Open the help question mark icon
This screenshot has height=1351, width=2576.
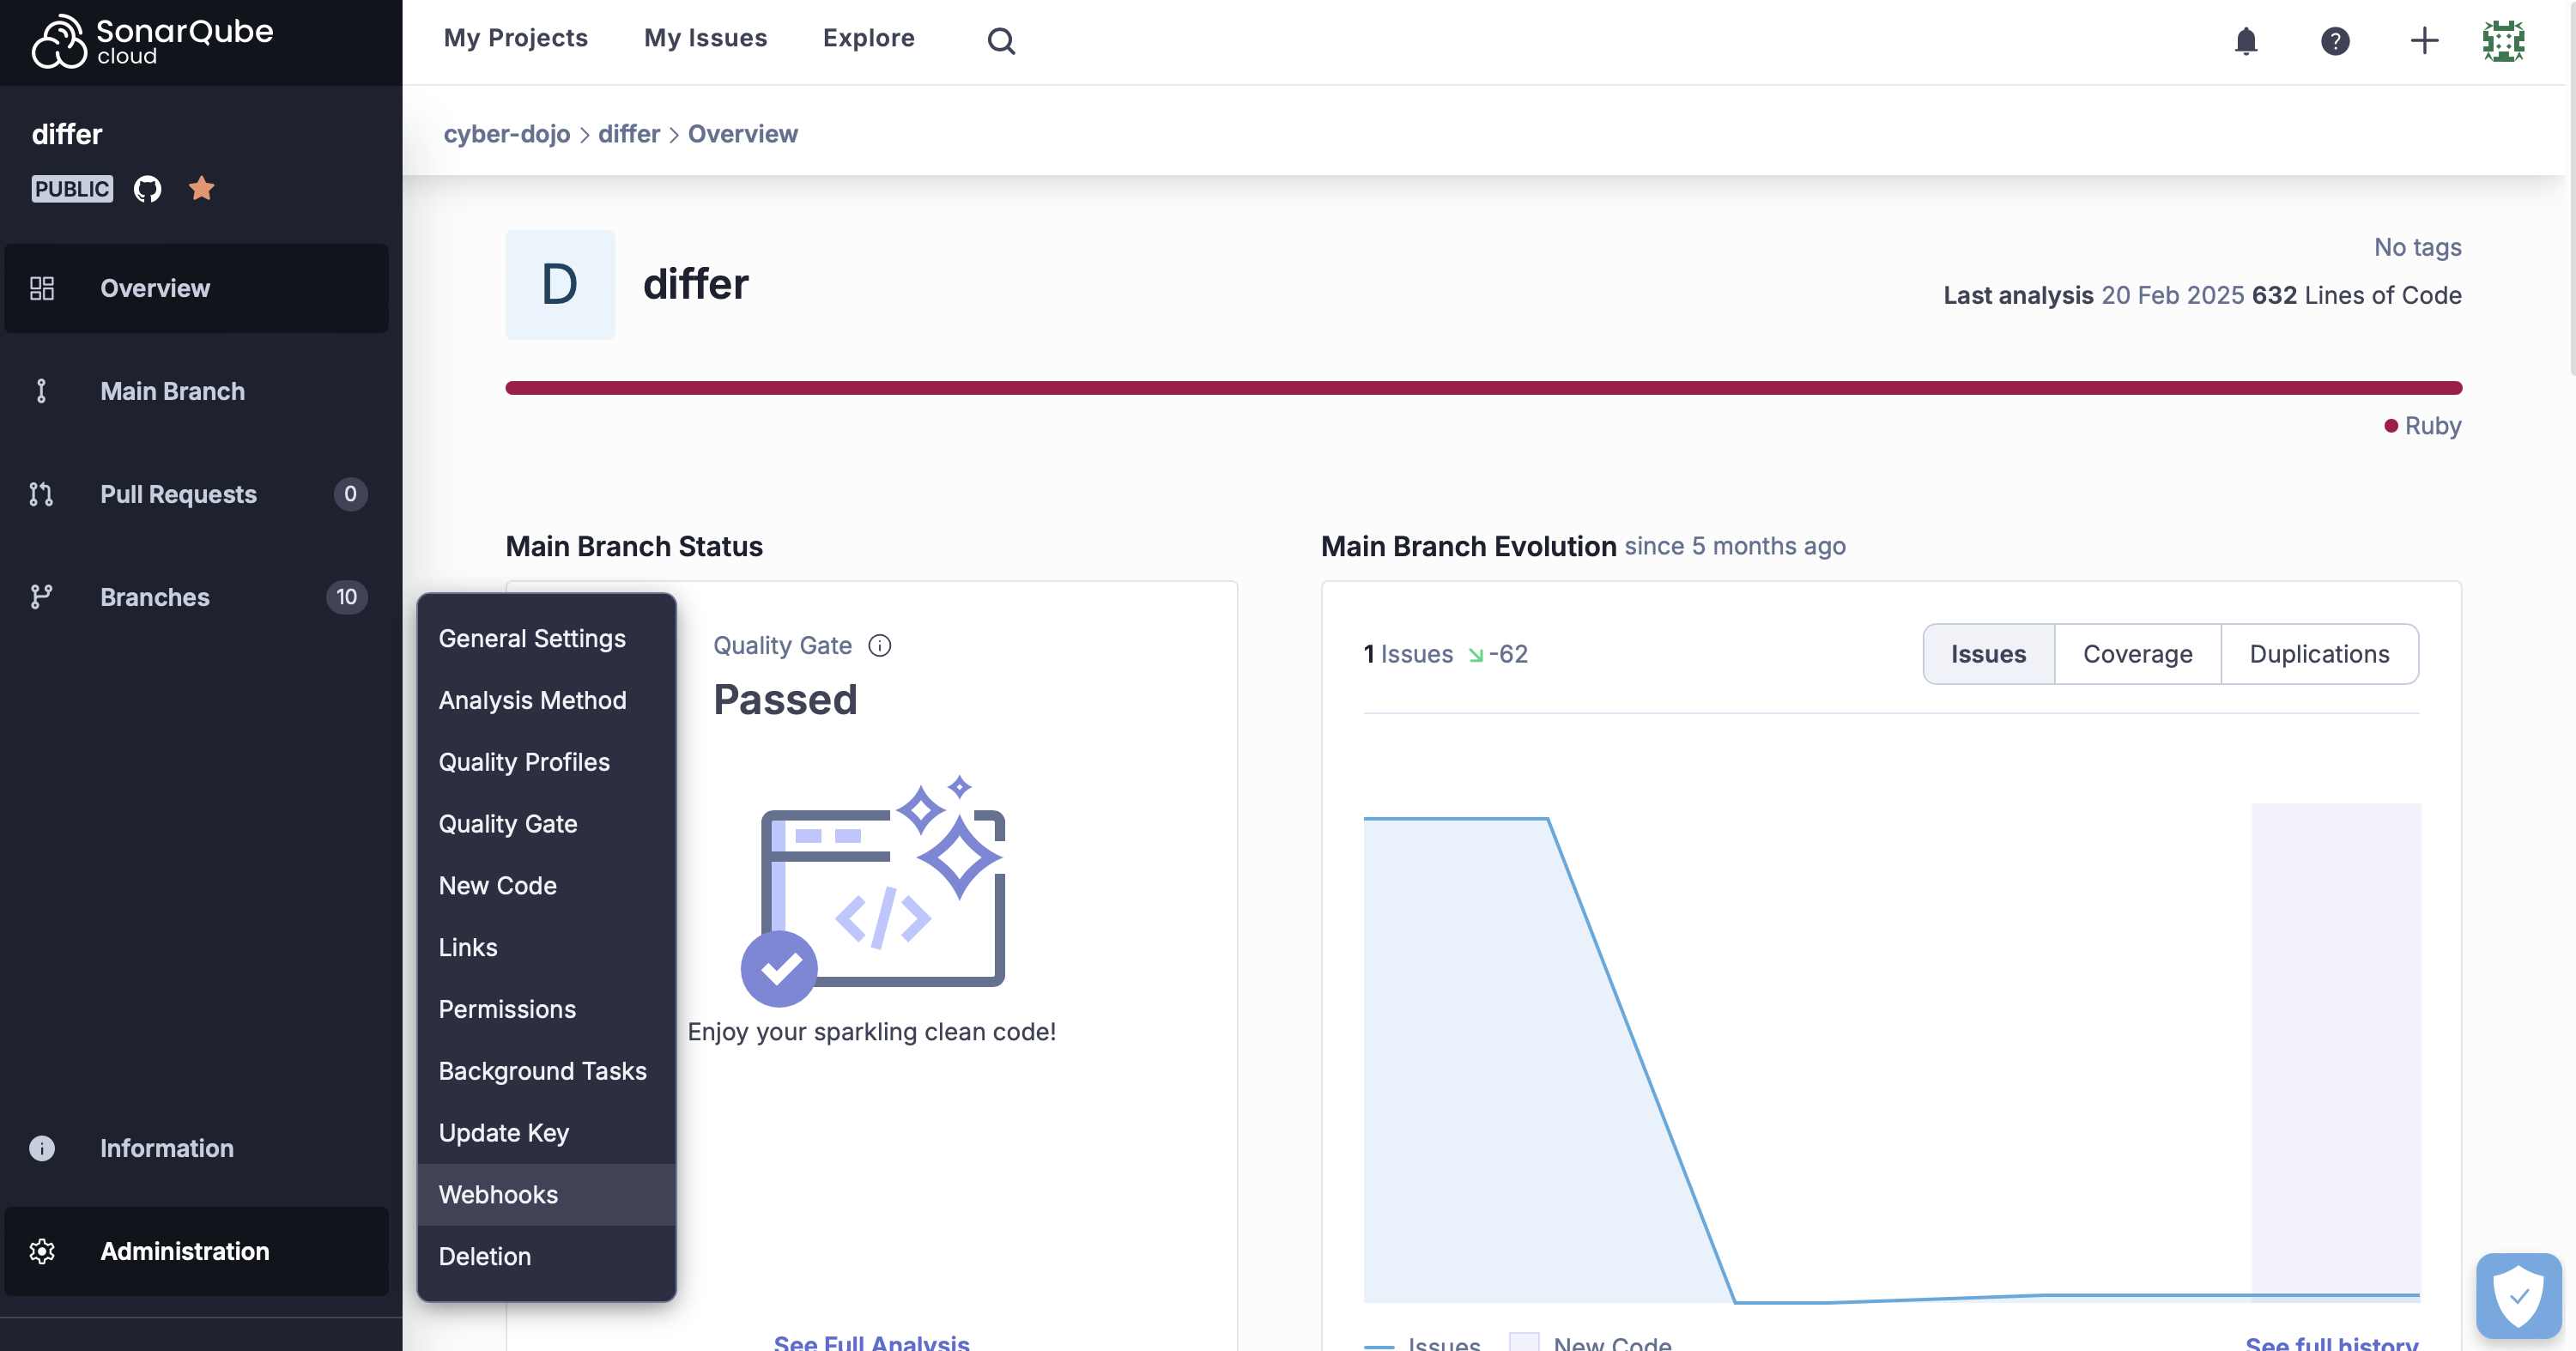(2335, 41)
